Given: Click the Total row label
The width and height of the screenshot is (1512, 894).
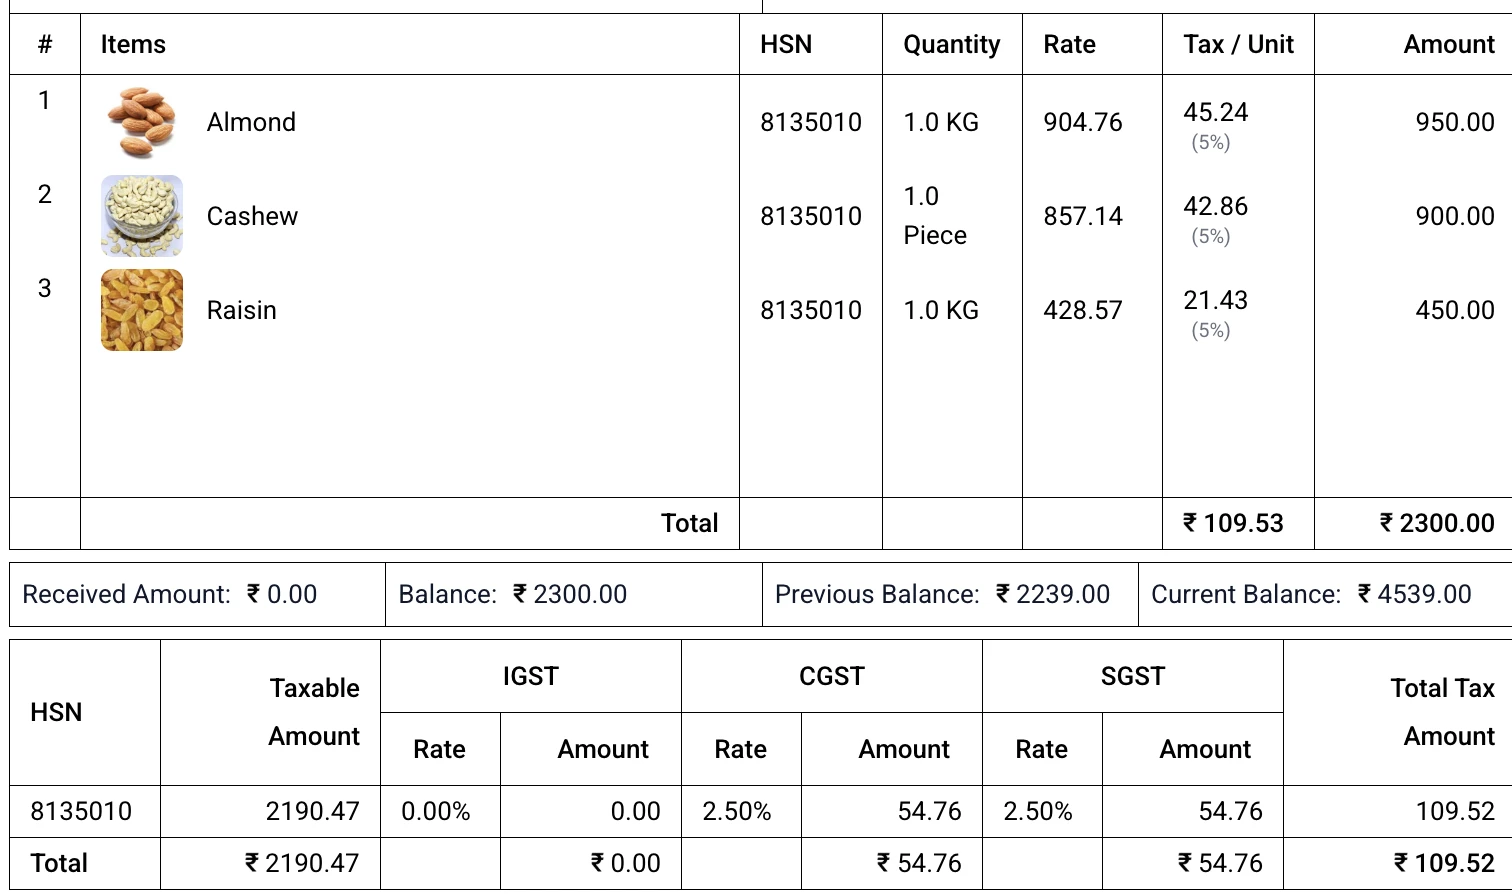Looking at the screenshot, I should point(690,522).
